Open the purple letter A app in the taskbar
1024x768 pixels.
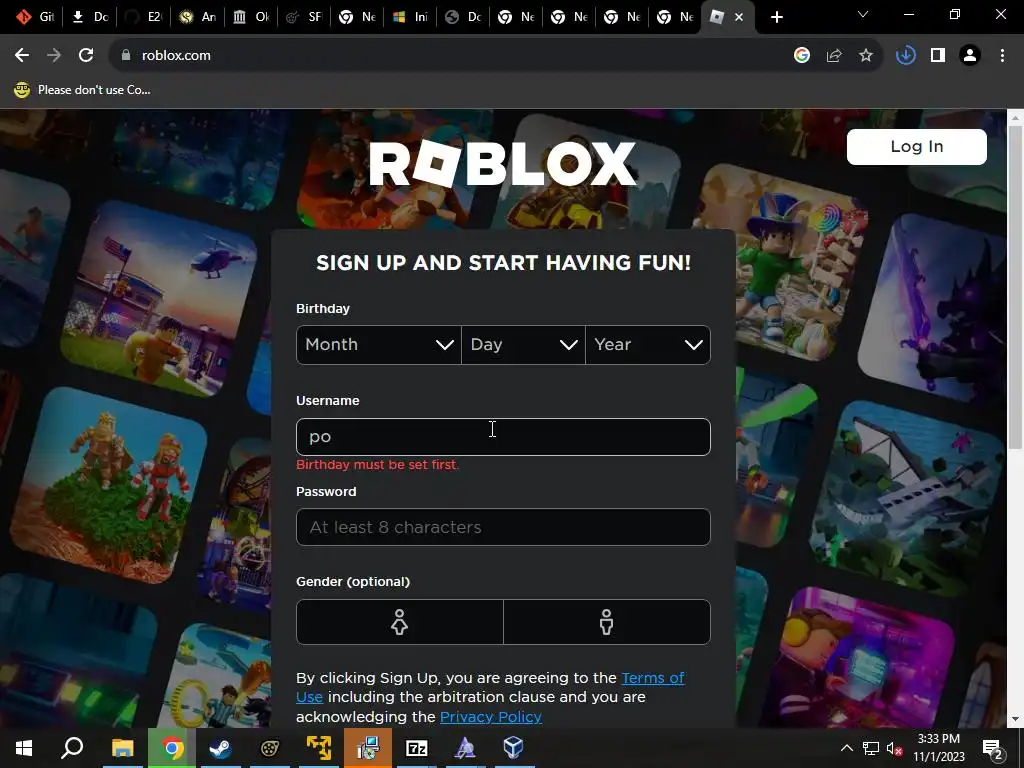pyautogui.click(x=465, y=748)
